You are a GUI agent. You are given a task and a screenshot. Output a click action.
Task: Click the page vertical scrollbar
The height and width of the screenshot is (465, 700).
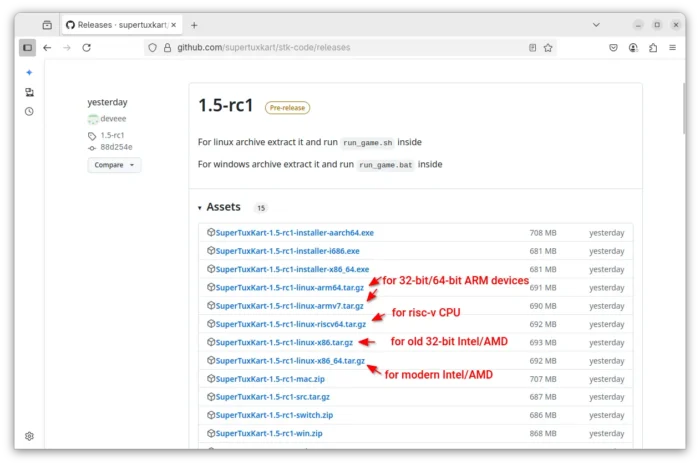click(x=684, y=108)
